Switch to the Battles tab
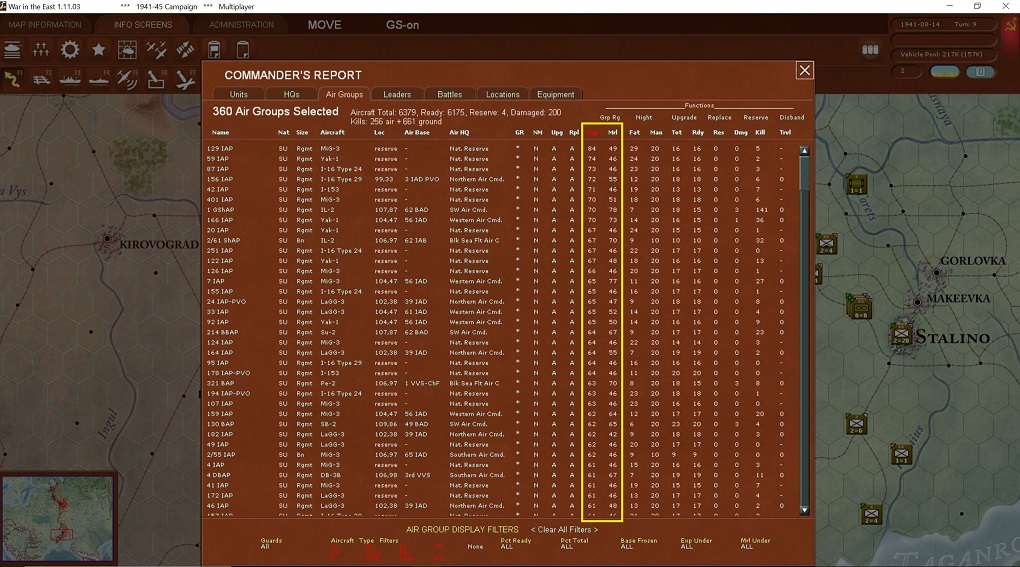 [450, 94]
